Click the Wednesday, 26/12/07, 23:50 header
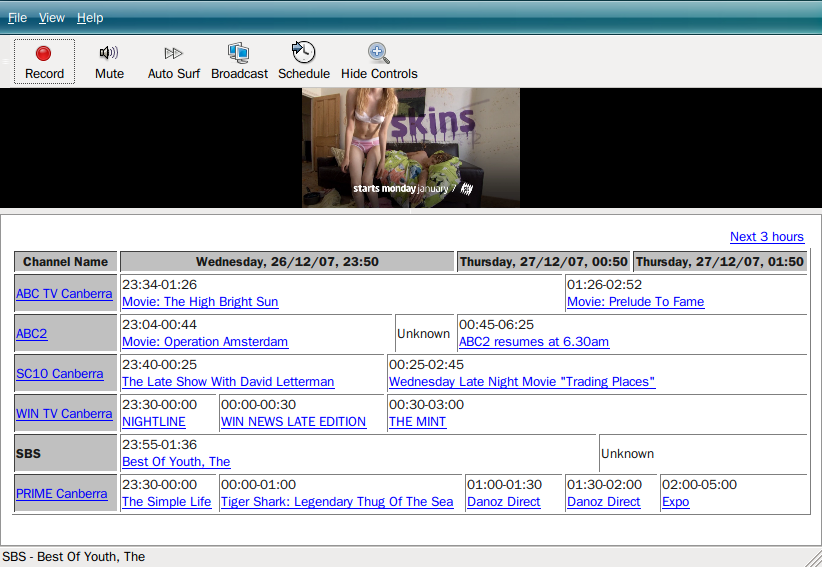The height and width of the screenshot is (567, 822). [287, 261]
